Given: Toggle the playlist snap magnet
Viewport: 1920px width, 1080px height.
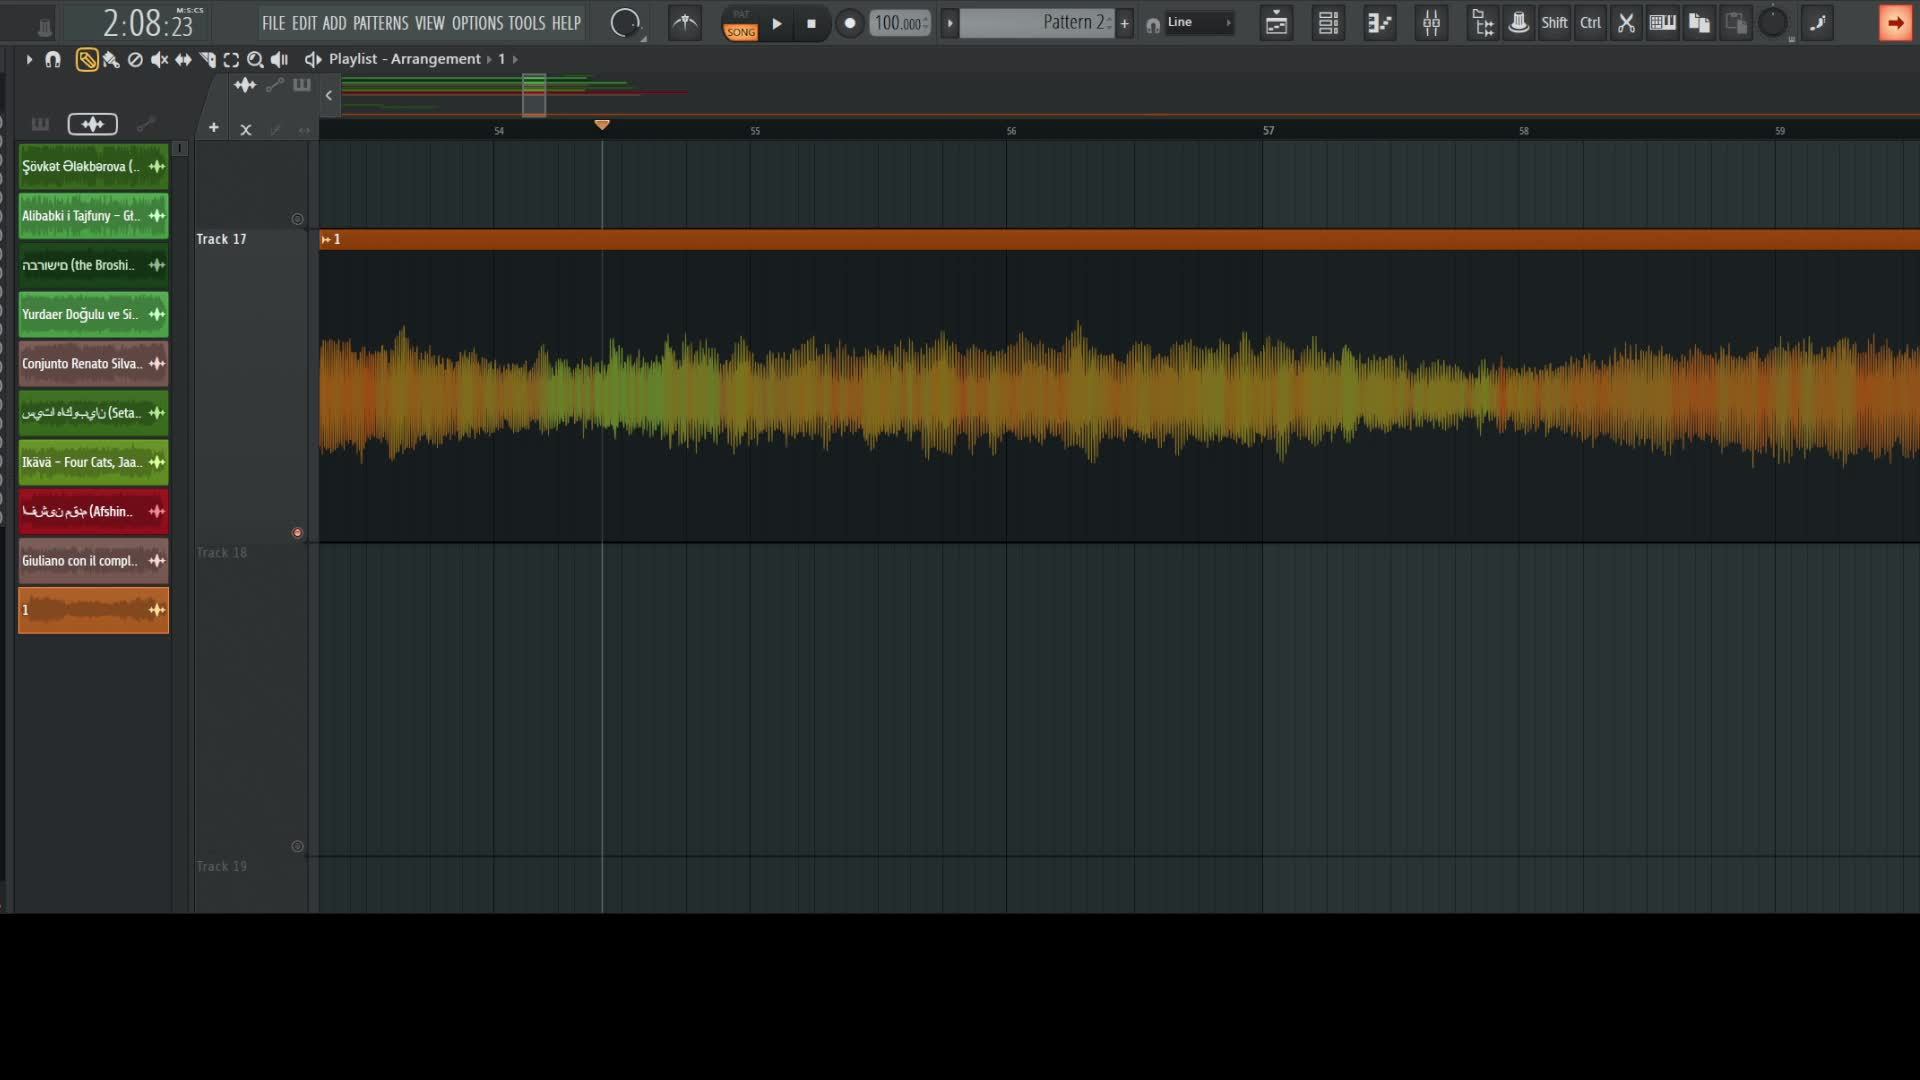Looking at the screenshot, I should [x=53, y=60].
